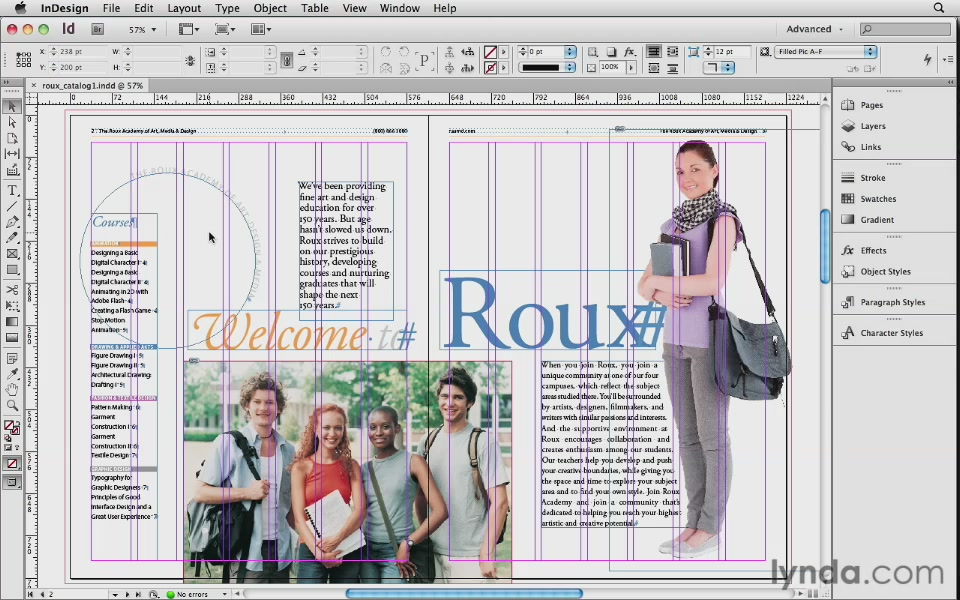Open the Object menu
Image resolution: width=960 pixels, height=600 pixels.
269,8
